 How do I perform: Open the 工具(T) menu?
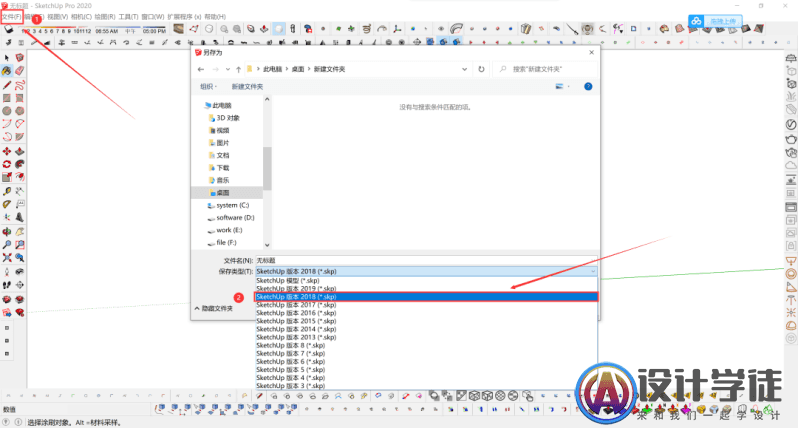tap(128, 17)
